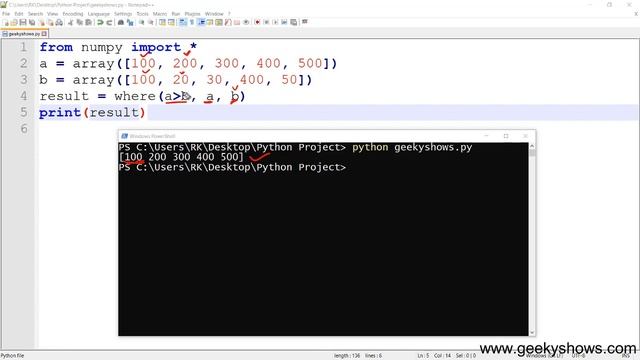640x360 pixels.
Task: Toggle file monitoring eye icon
Action: [246, 22]
